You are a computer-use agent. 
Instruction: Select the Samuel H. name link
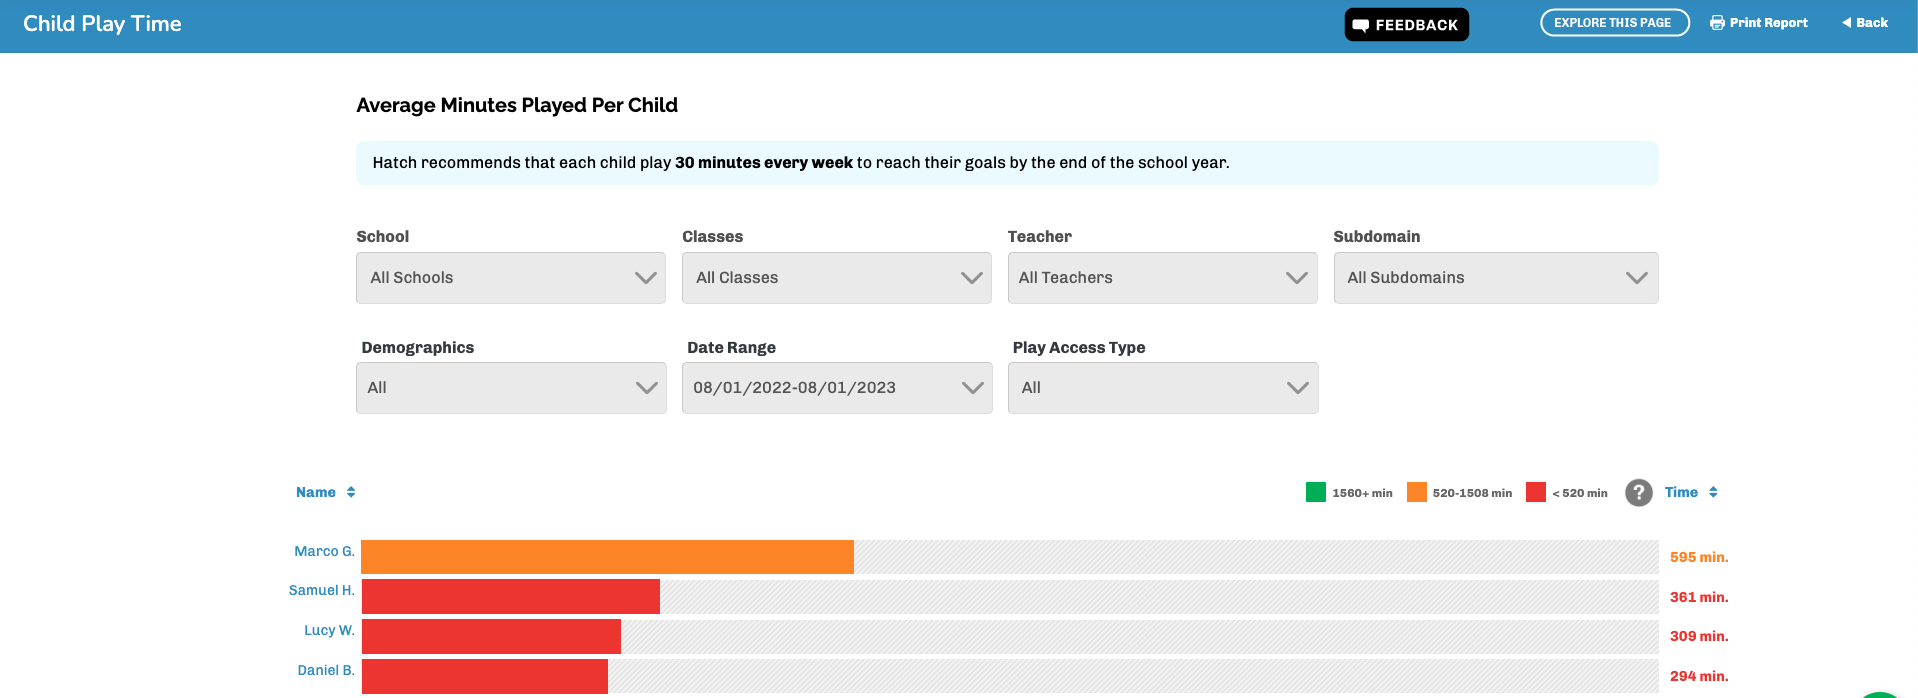point(321,591)
